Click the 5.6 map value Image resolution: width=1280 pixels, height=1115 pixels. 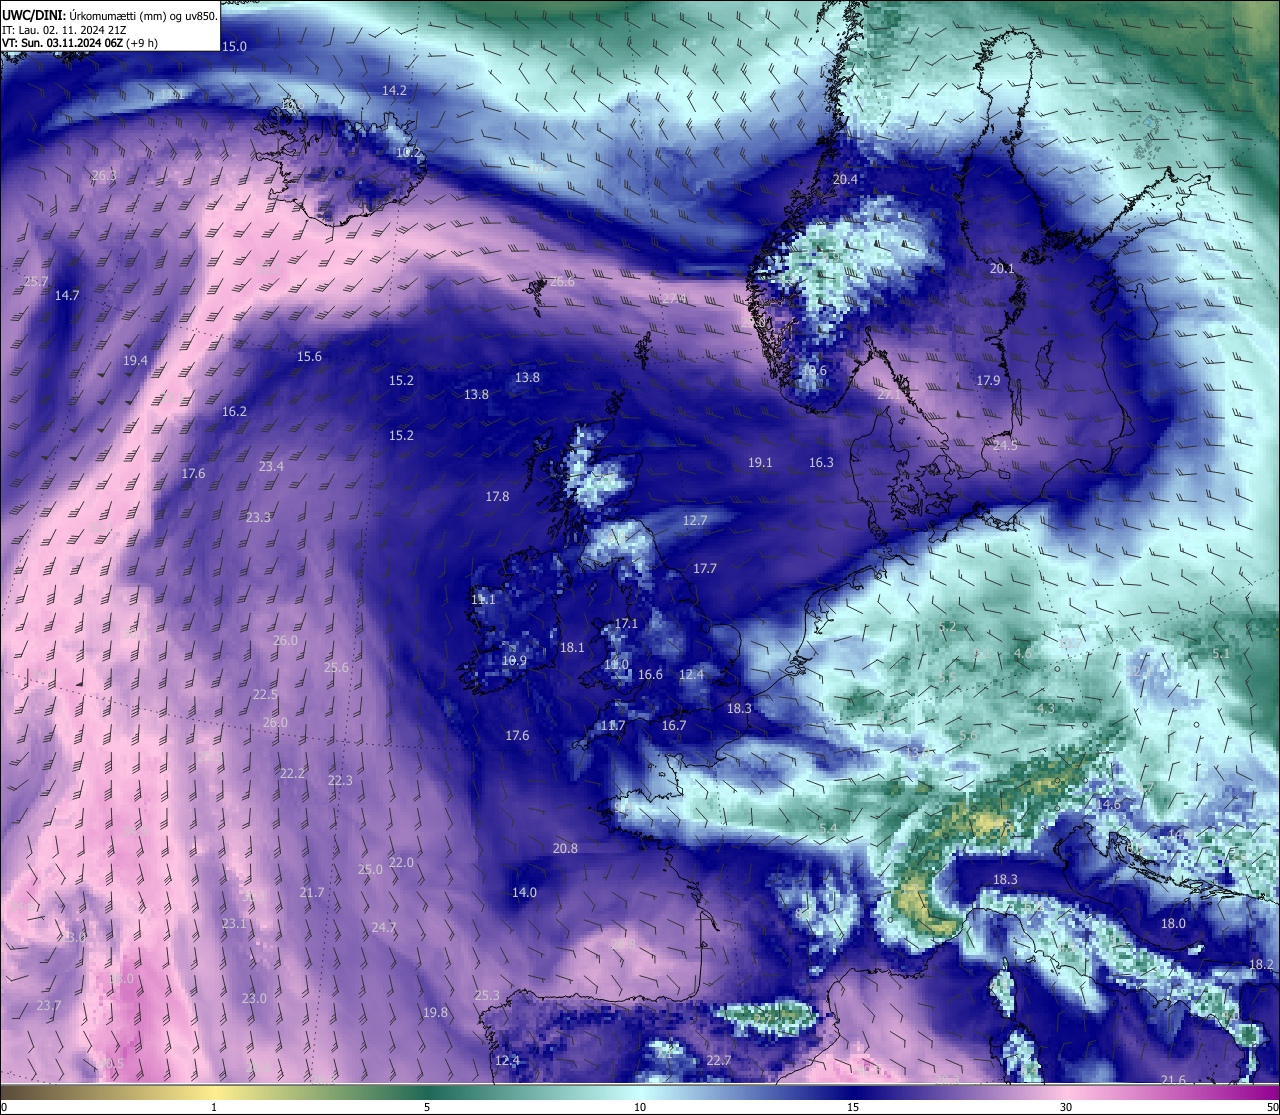[968, 735]
